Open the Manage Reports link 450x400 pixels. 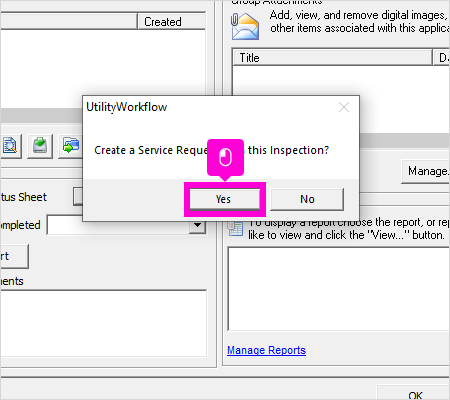click(x=266, y=350)
